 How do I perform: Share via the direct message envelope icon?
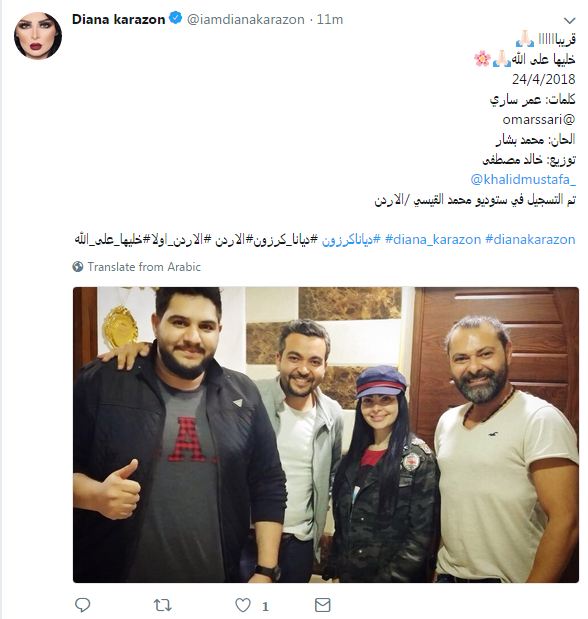pos(323,605)
